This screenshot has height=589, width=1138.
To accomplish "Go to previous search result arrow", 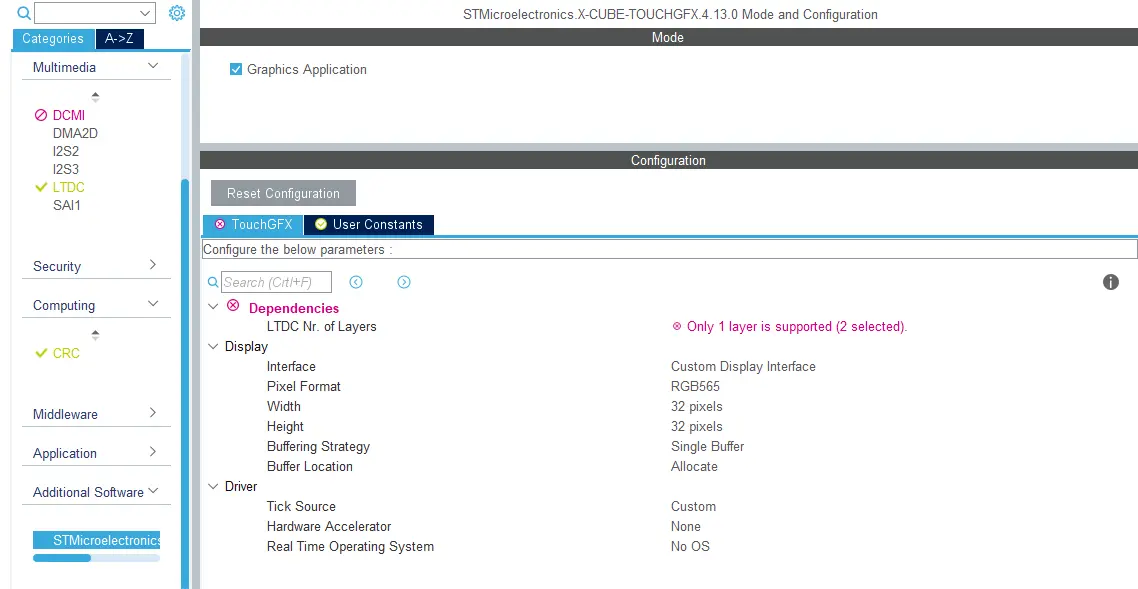I will (x=356, y=282).
